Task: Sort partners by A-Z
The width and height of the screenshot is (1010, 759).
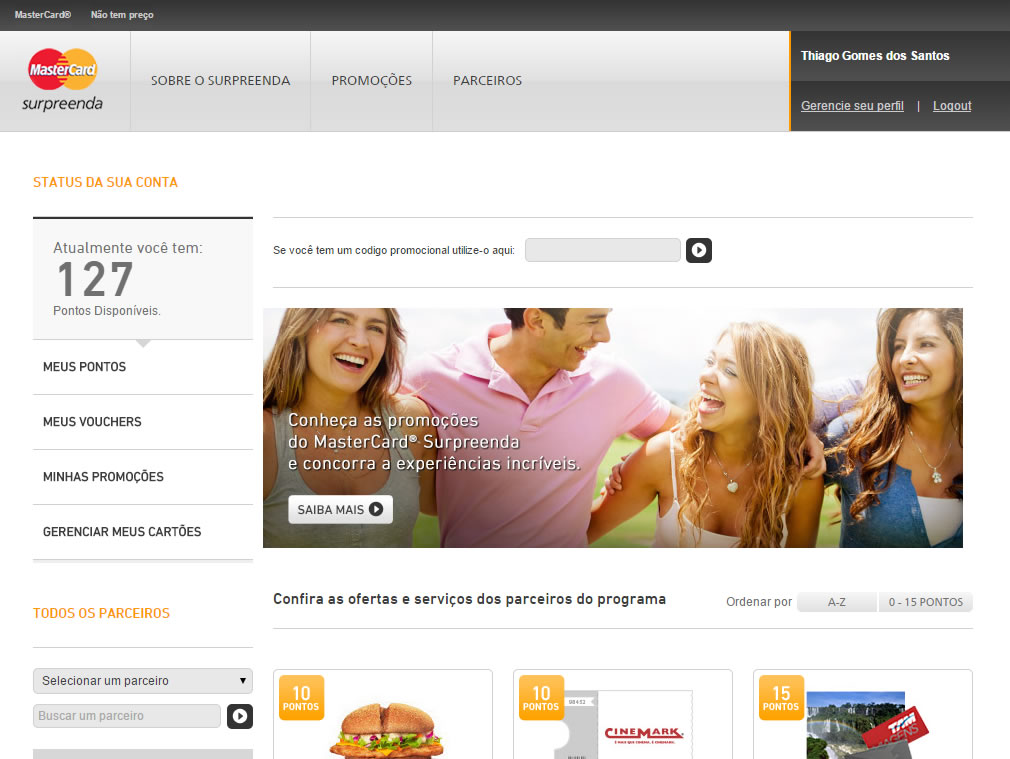Action: 837,602
